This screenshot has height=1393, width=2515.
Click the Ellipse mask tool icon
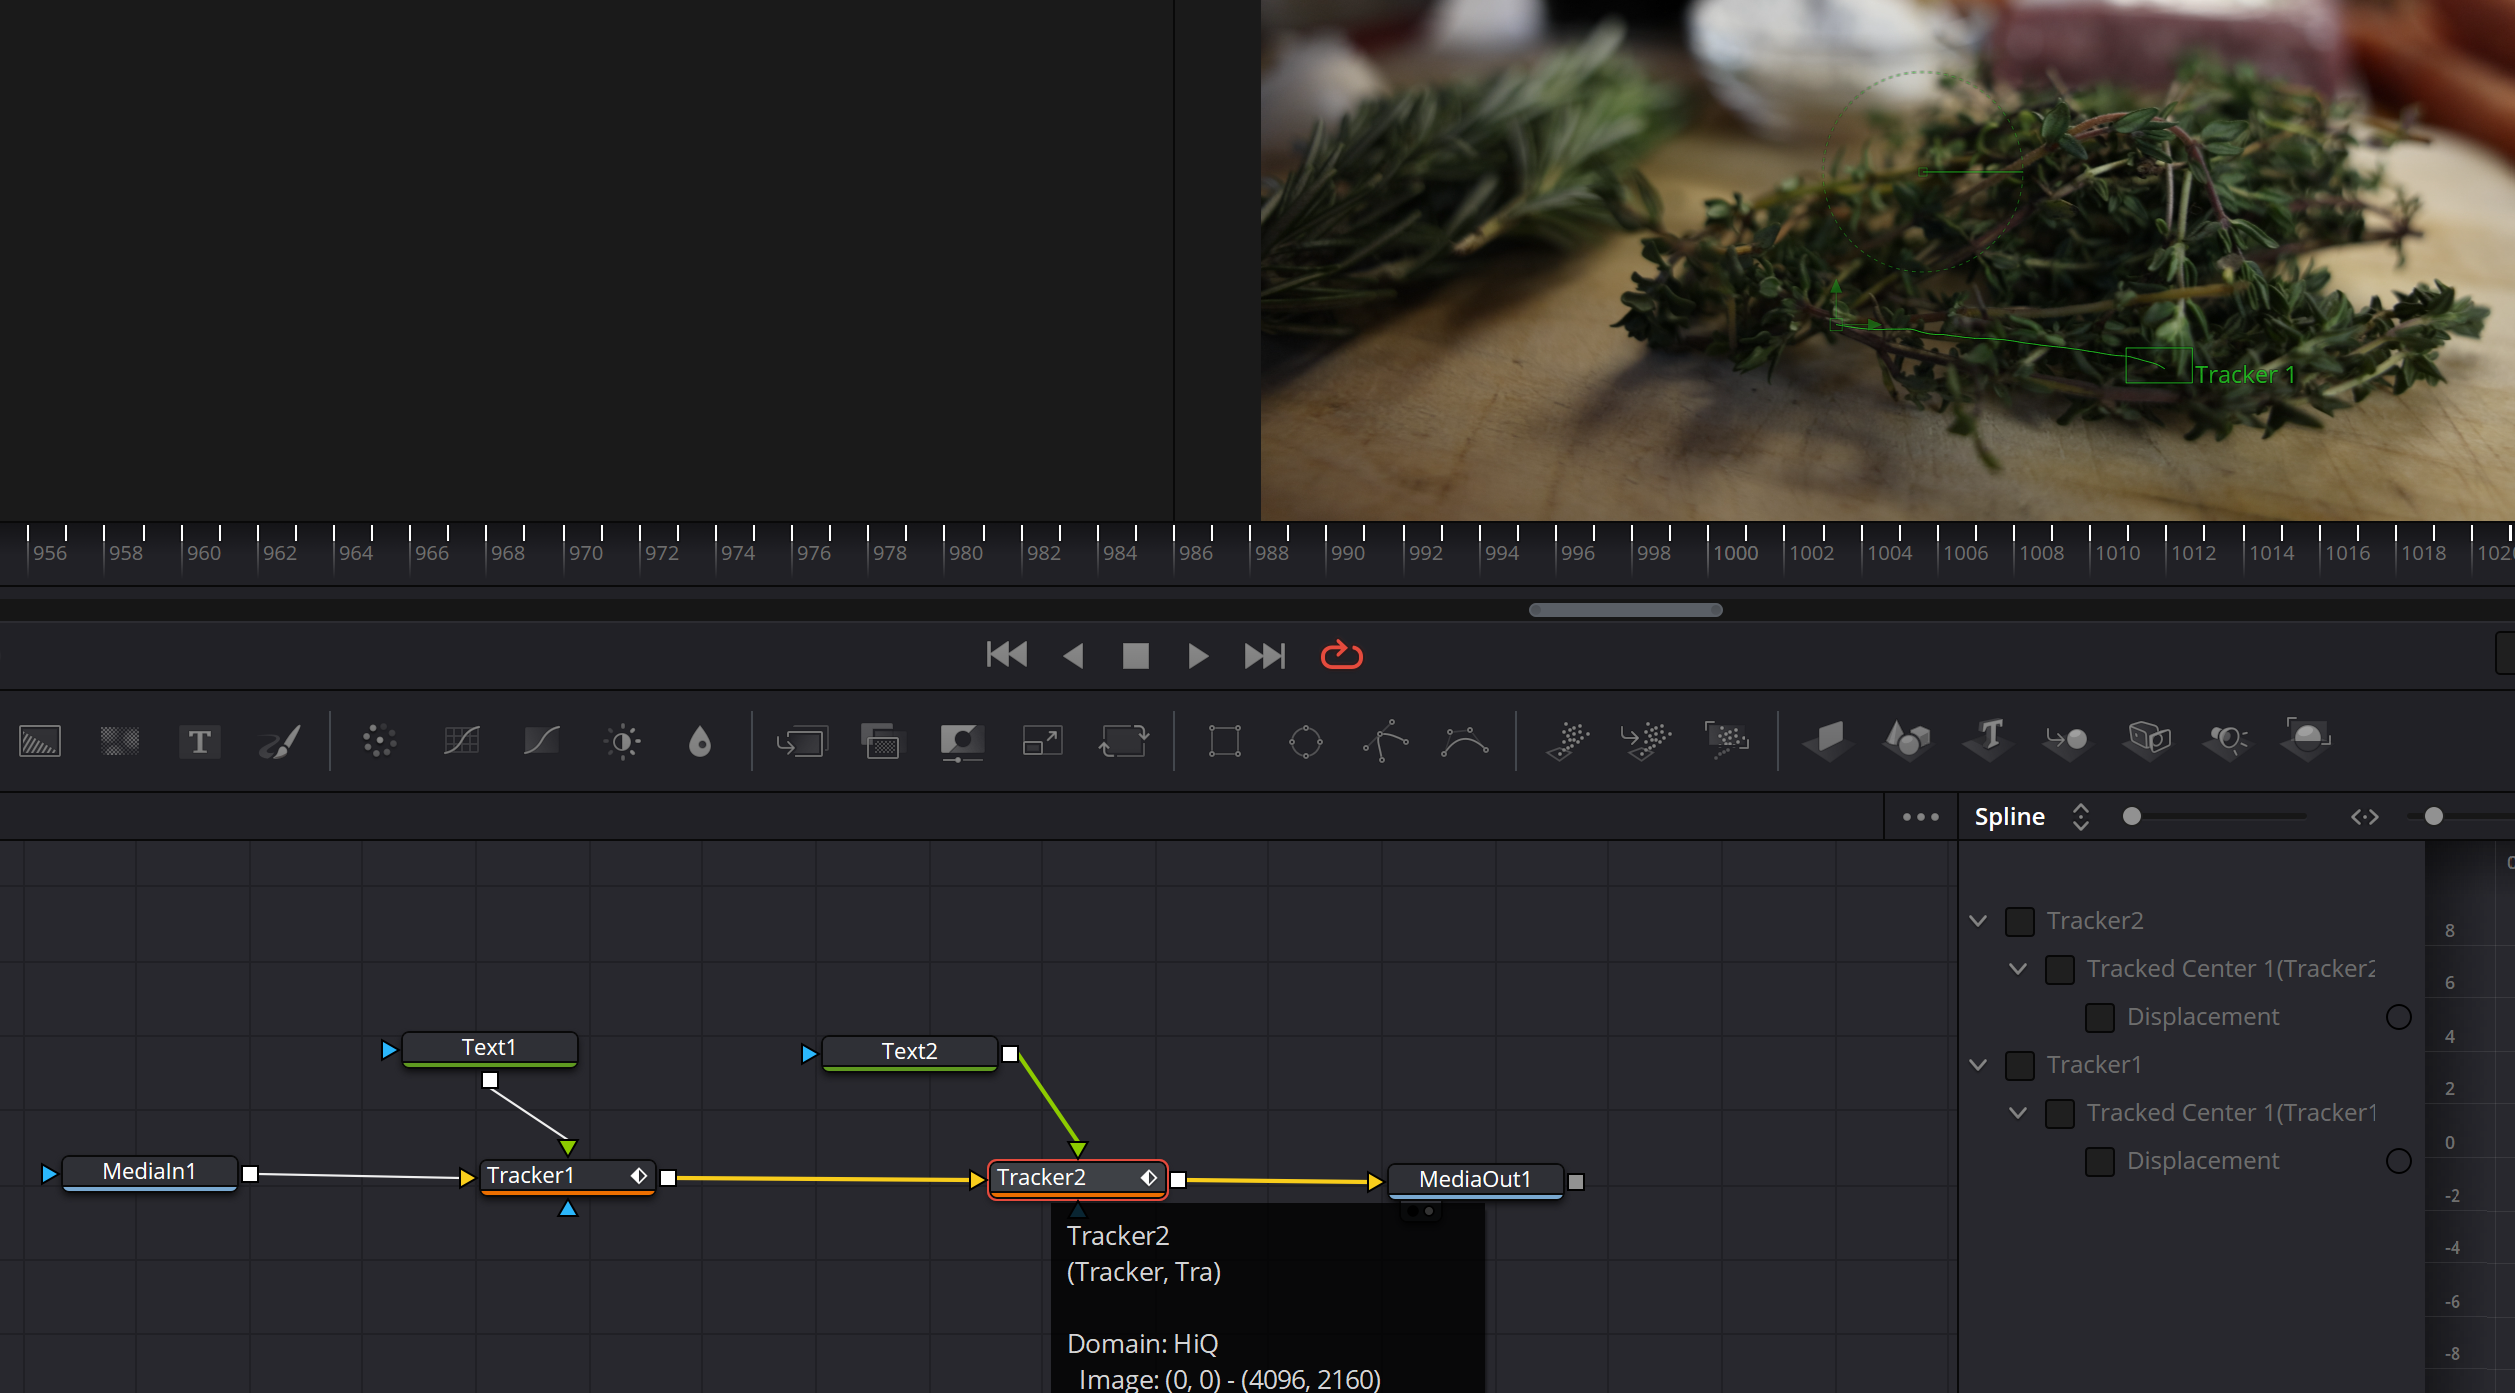click(x=1305, y=741)
